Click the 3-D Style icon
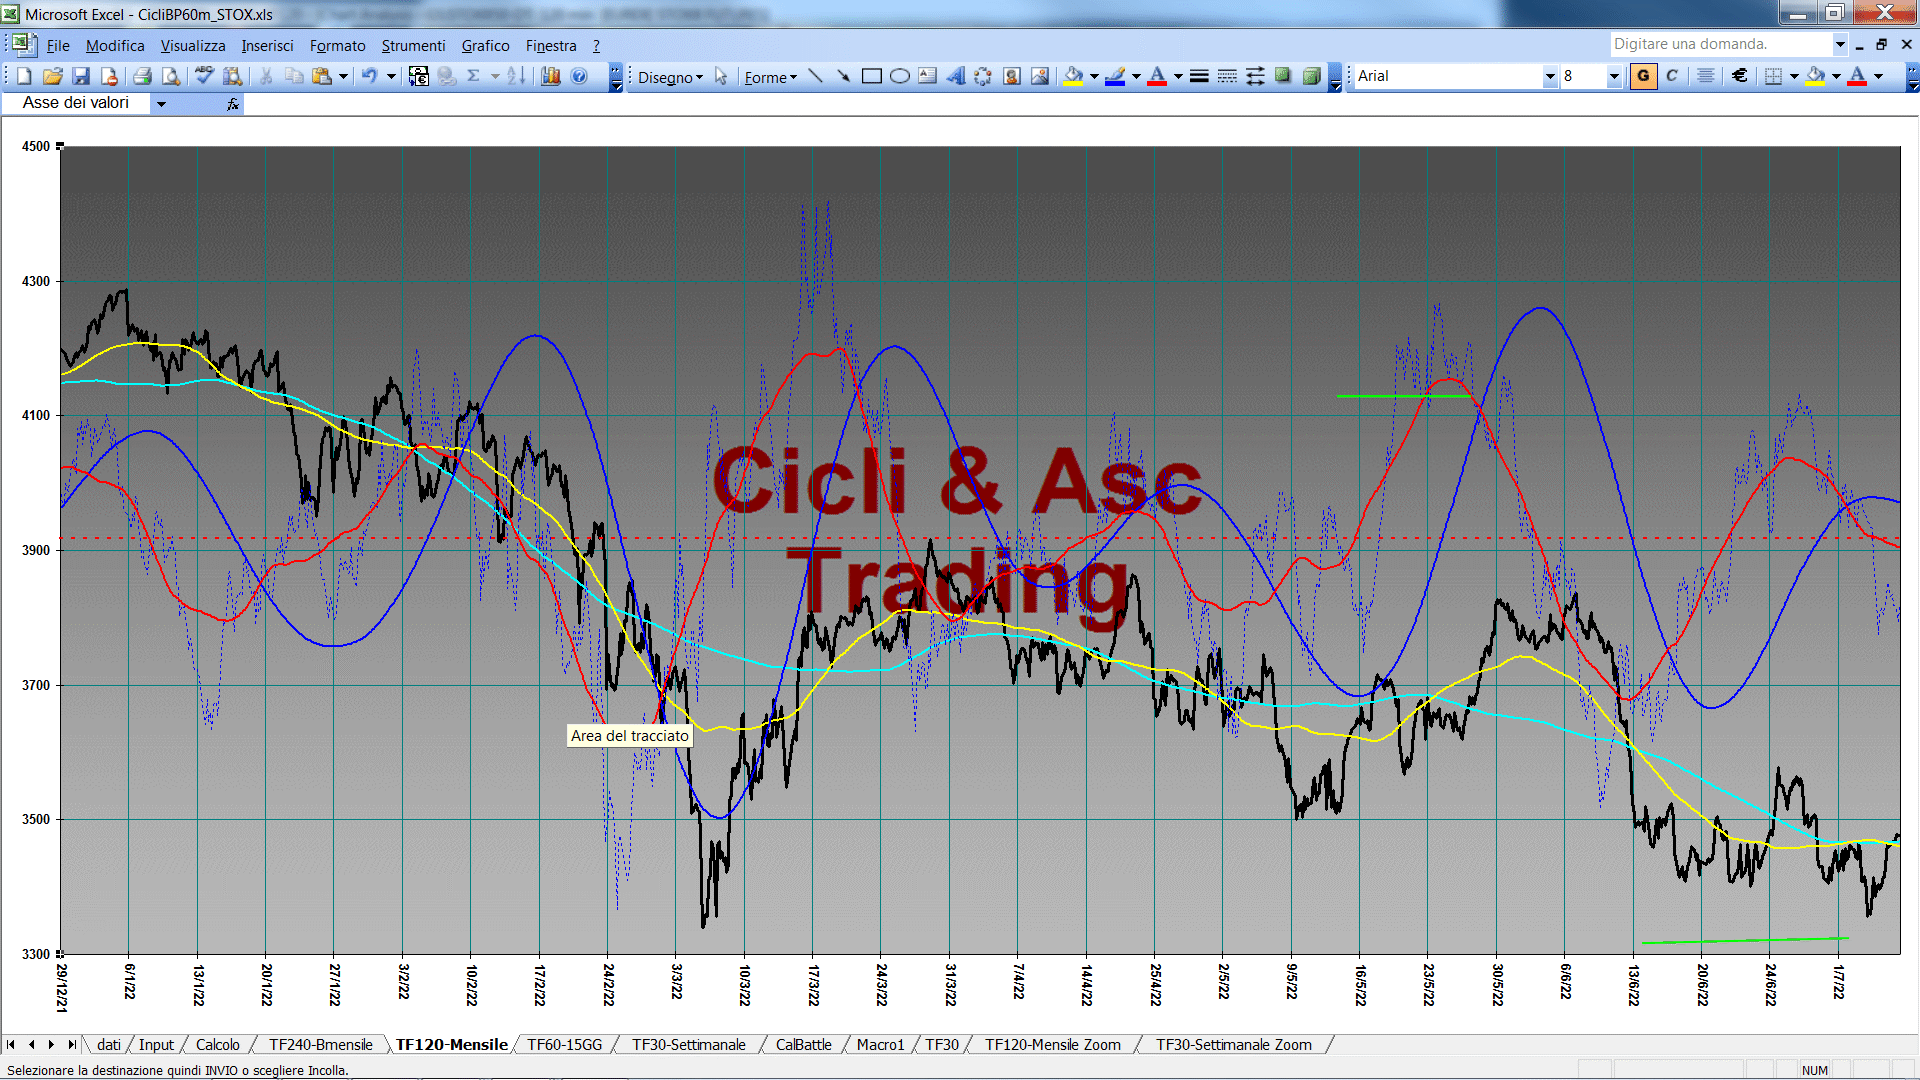This screenshot has width=1920, height=1080. tap(1311, 76)
